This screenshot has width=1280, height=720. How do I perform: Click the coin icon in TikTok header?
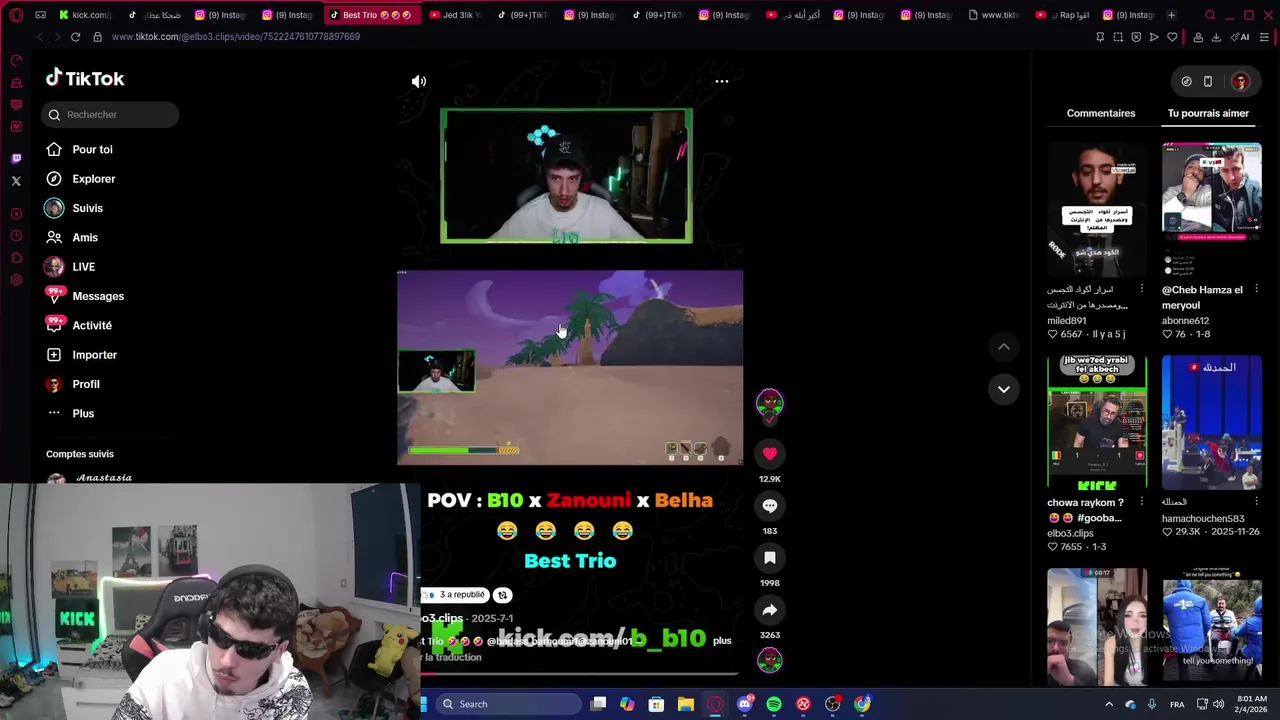coord(1186,82)
